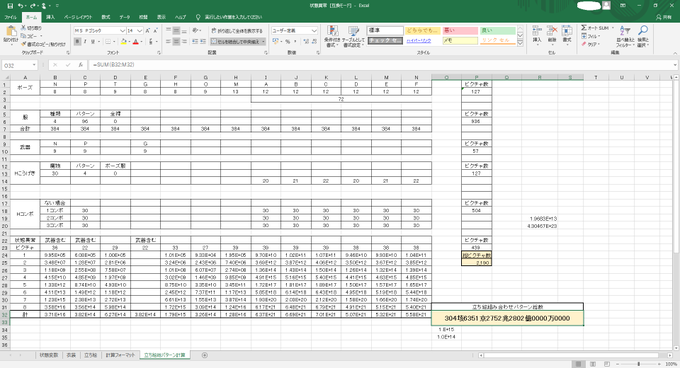Click the Share button
This screenshot has height=368, width=680.
click(664, 17)
